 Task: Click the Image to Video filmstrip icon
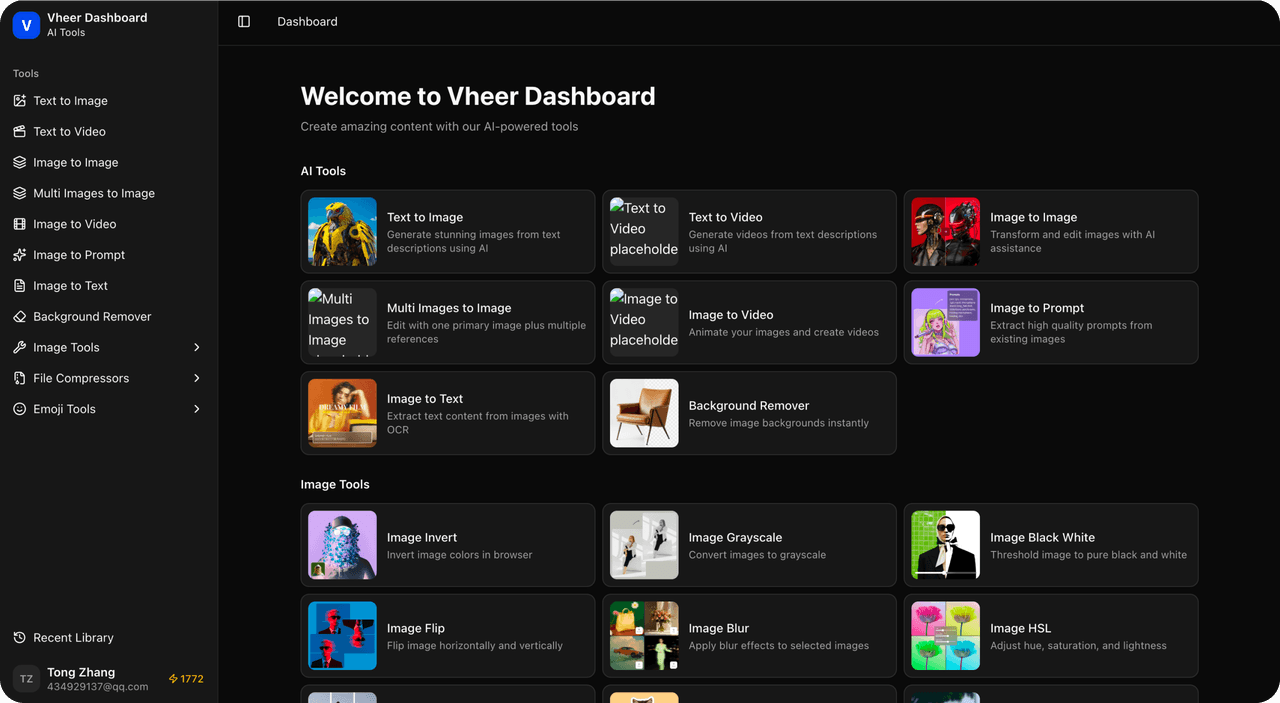pos(19,224)
